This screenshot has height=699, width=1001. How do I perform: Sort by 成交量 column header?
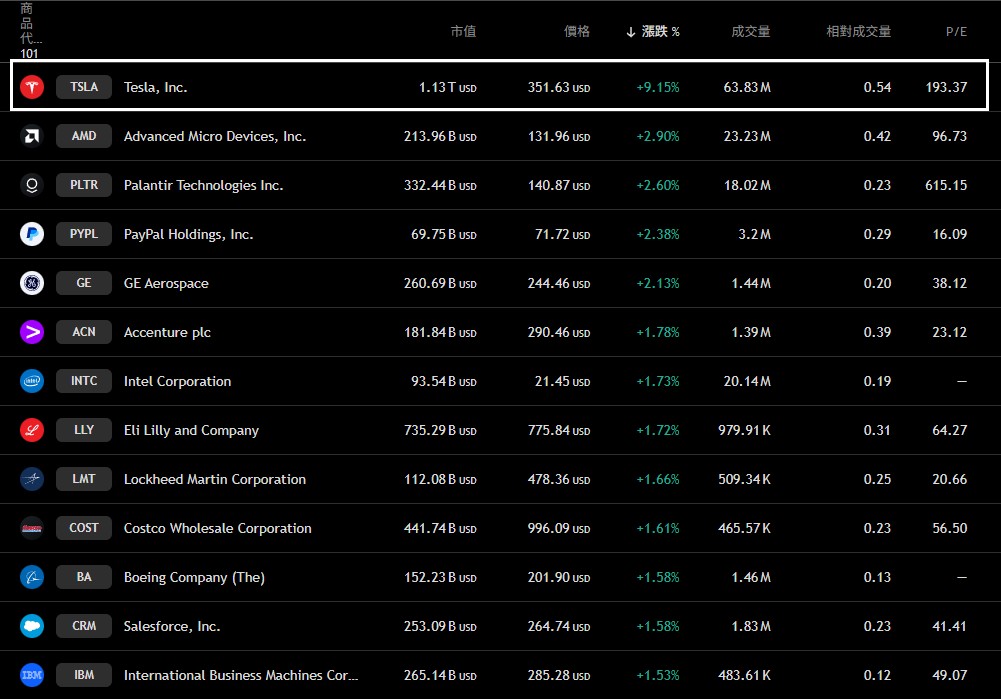(751, 32)
